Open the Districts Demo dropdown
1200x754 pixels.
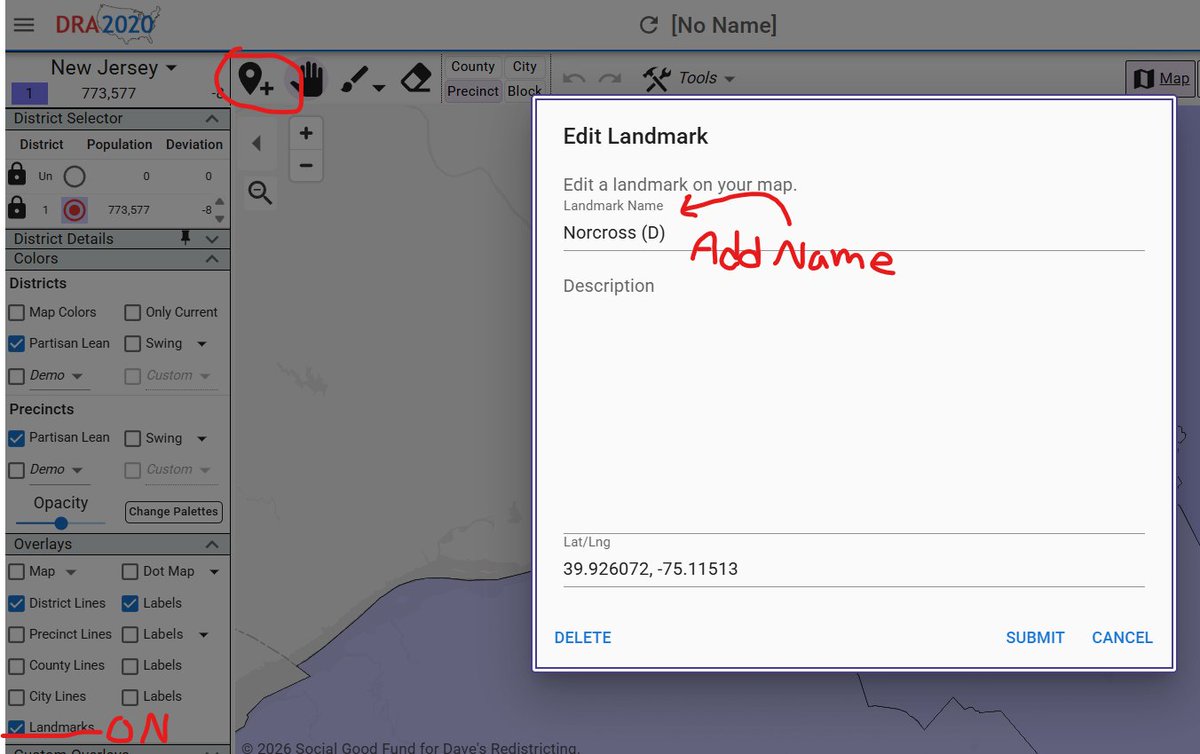pos(59,376)
